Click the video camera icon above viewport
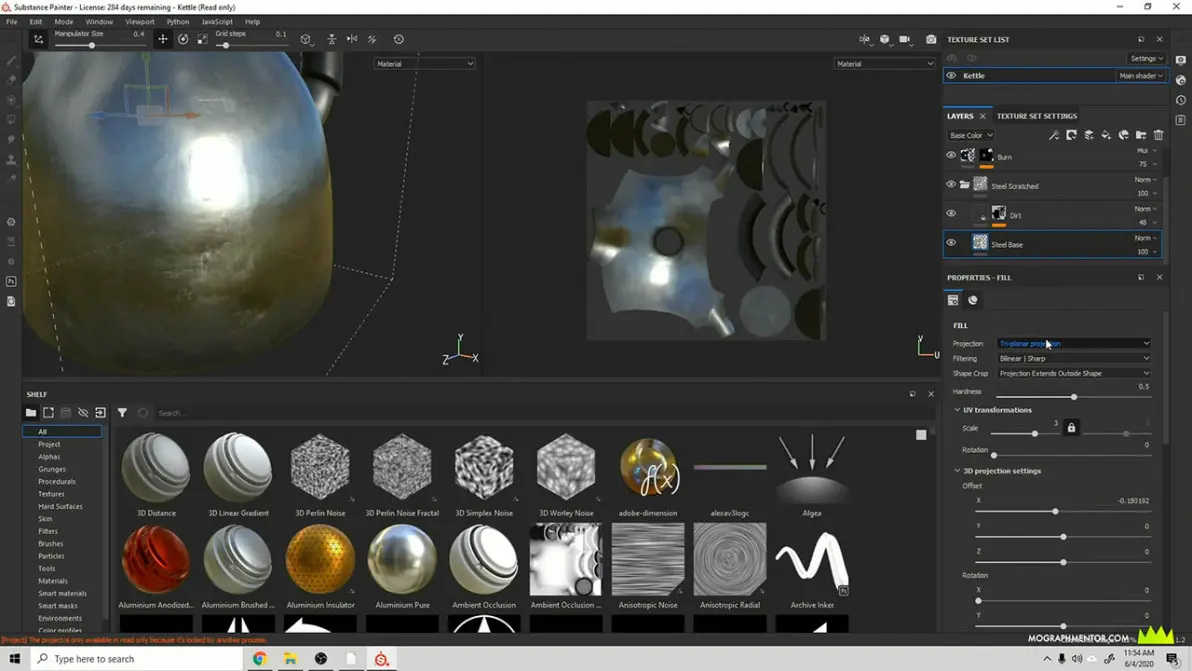This screenshot has width=1192, height=671. pyautogui.click(x=905, y=39)
